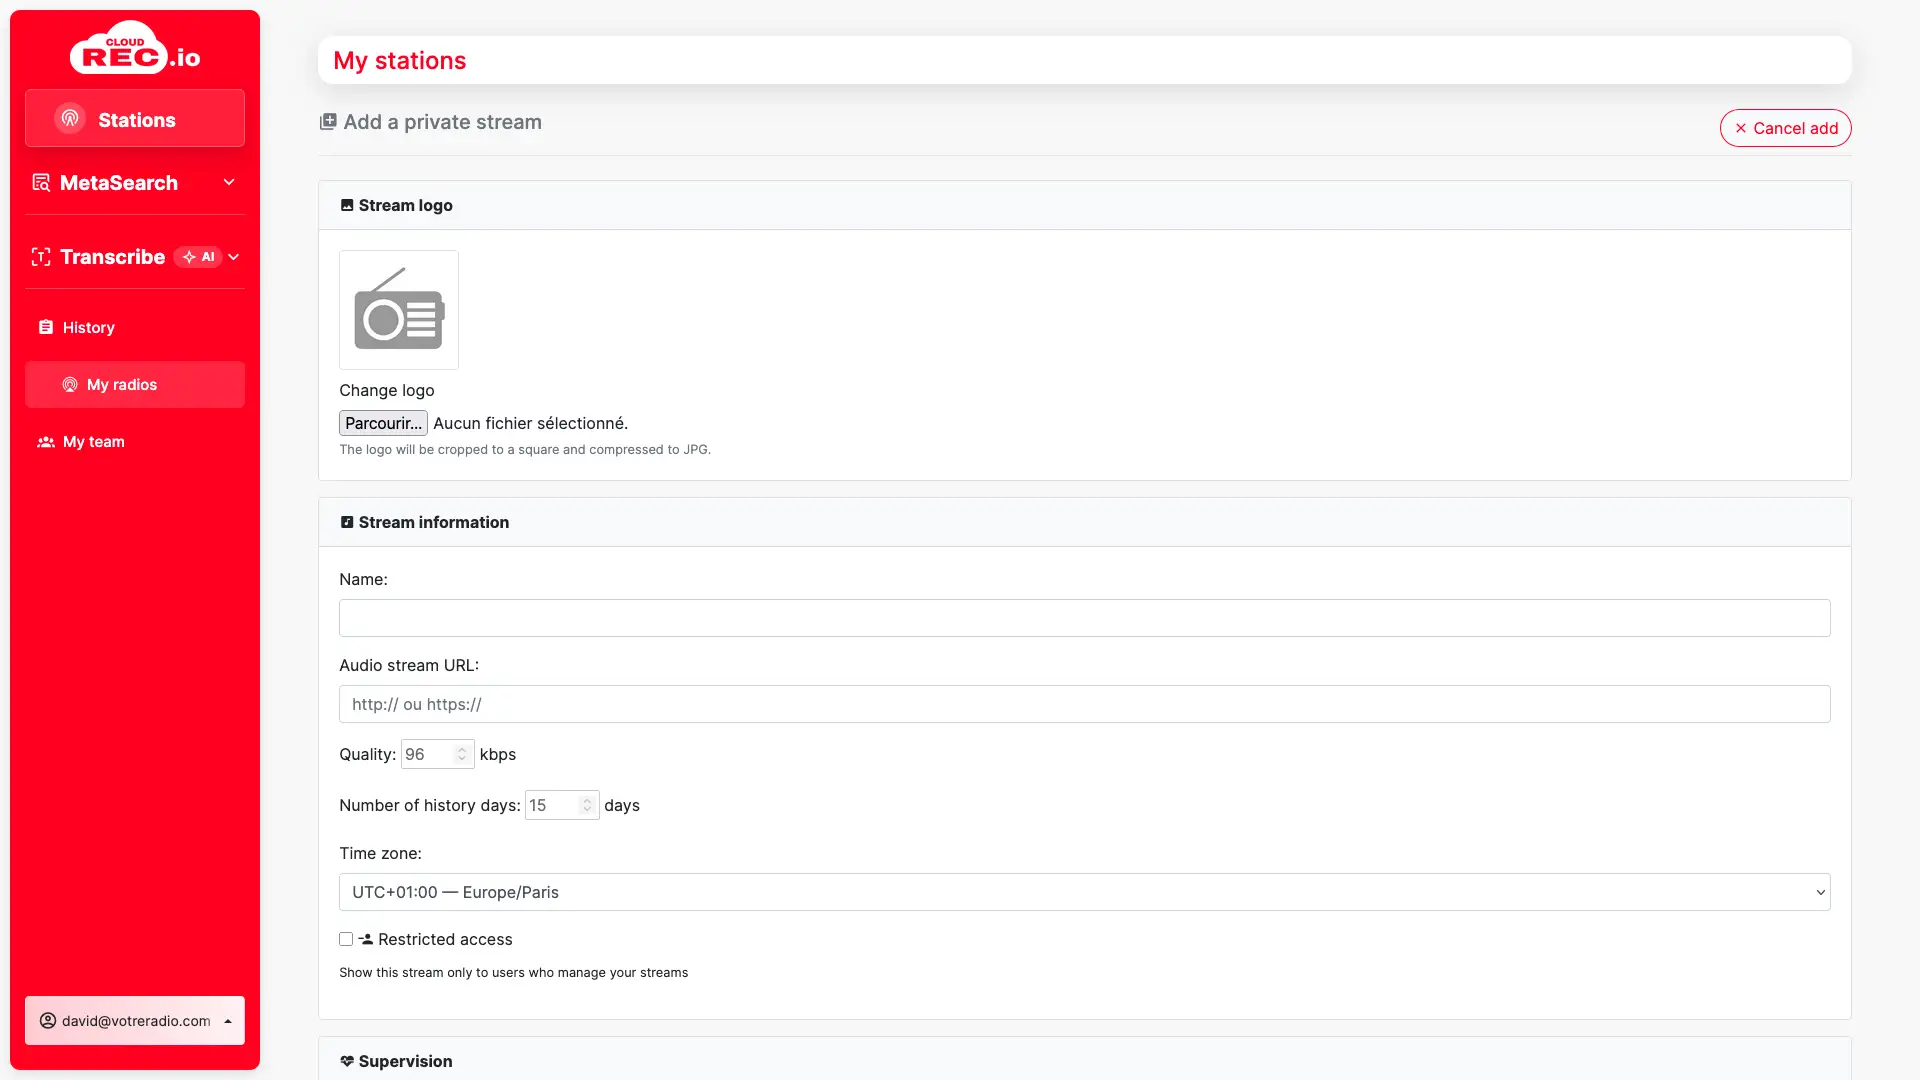
Task: Click the Stations broadcast icon
Action: [70, 119]
